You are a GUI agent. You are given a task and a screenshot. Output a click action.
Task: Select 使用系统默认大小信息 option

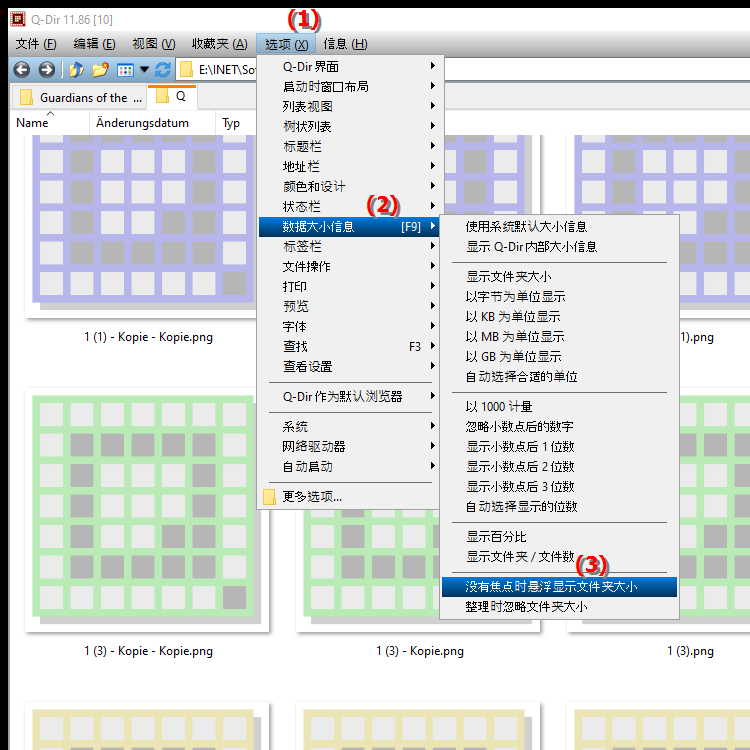pyautogui.click(x=559, y=227)
